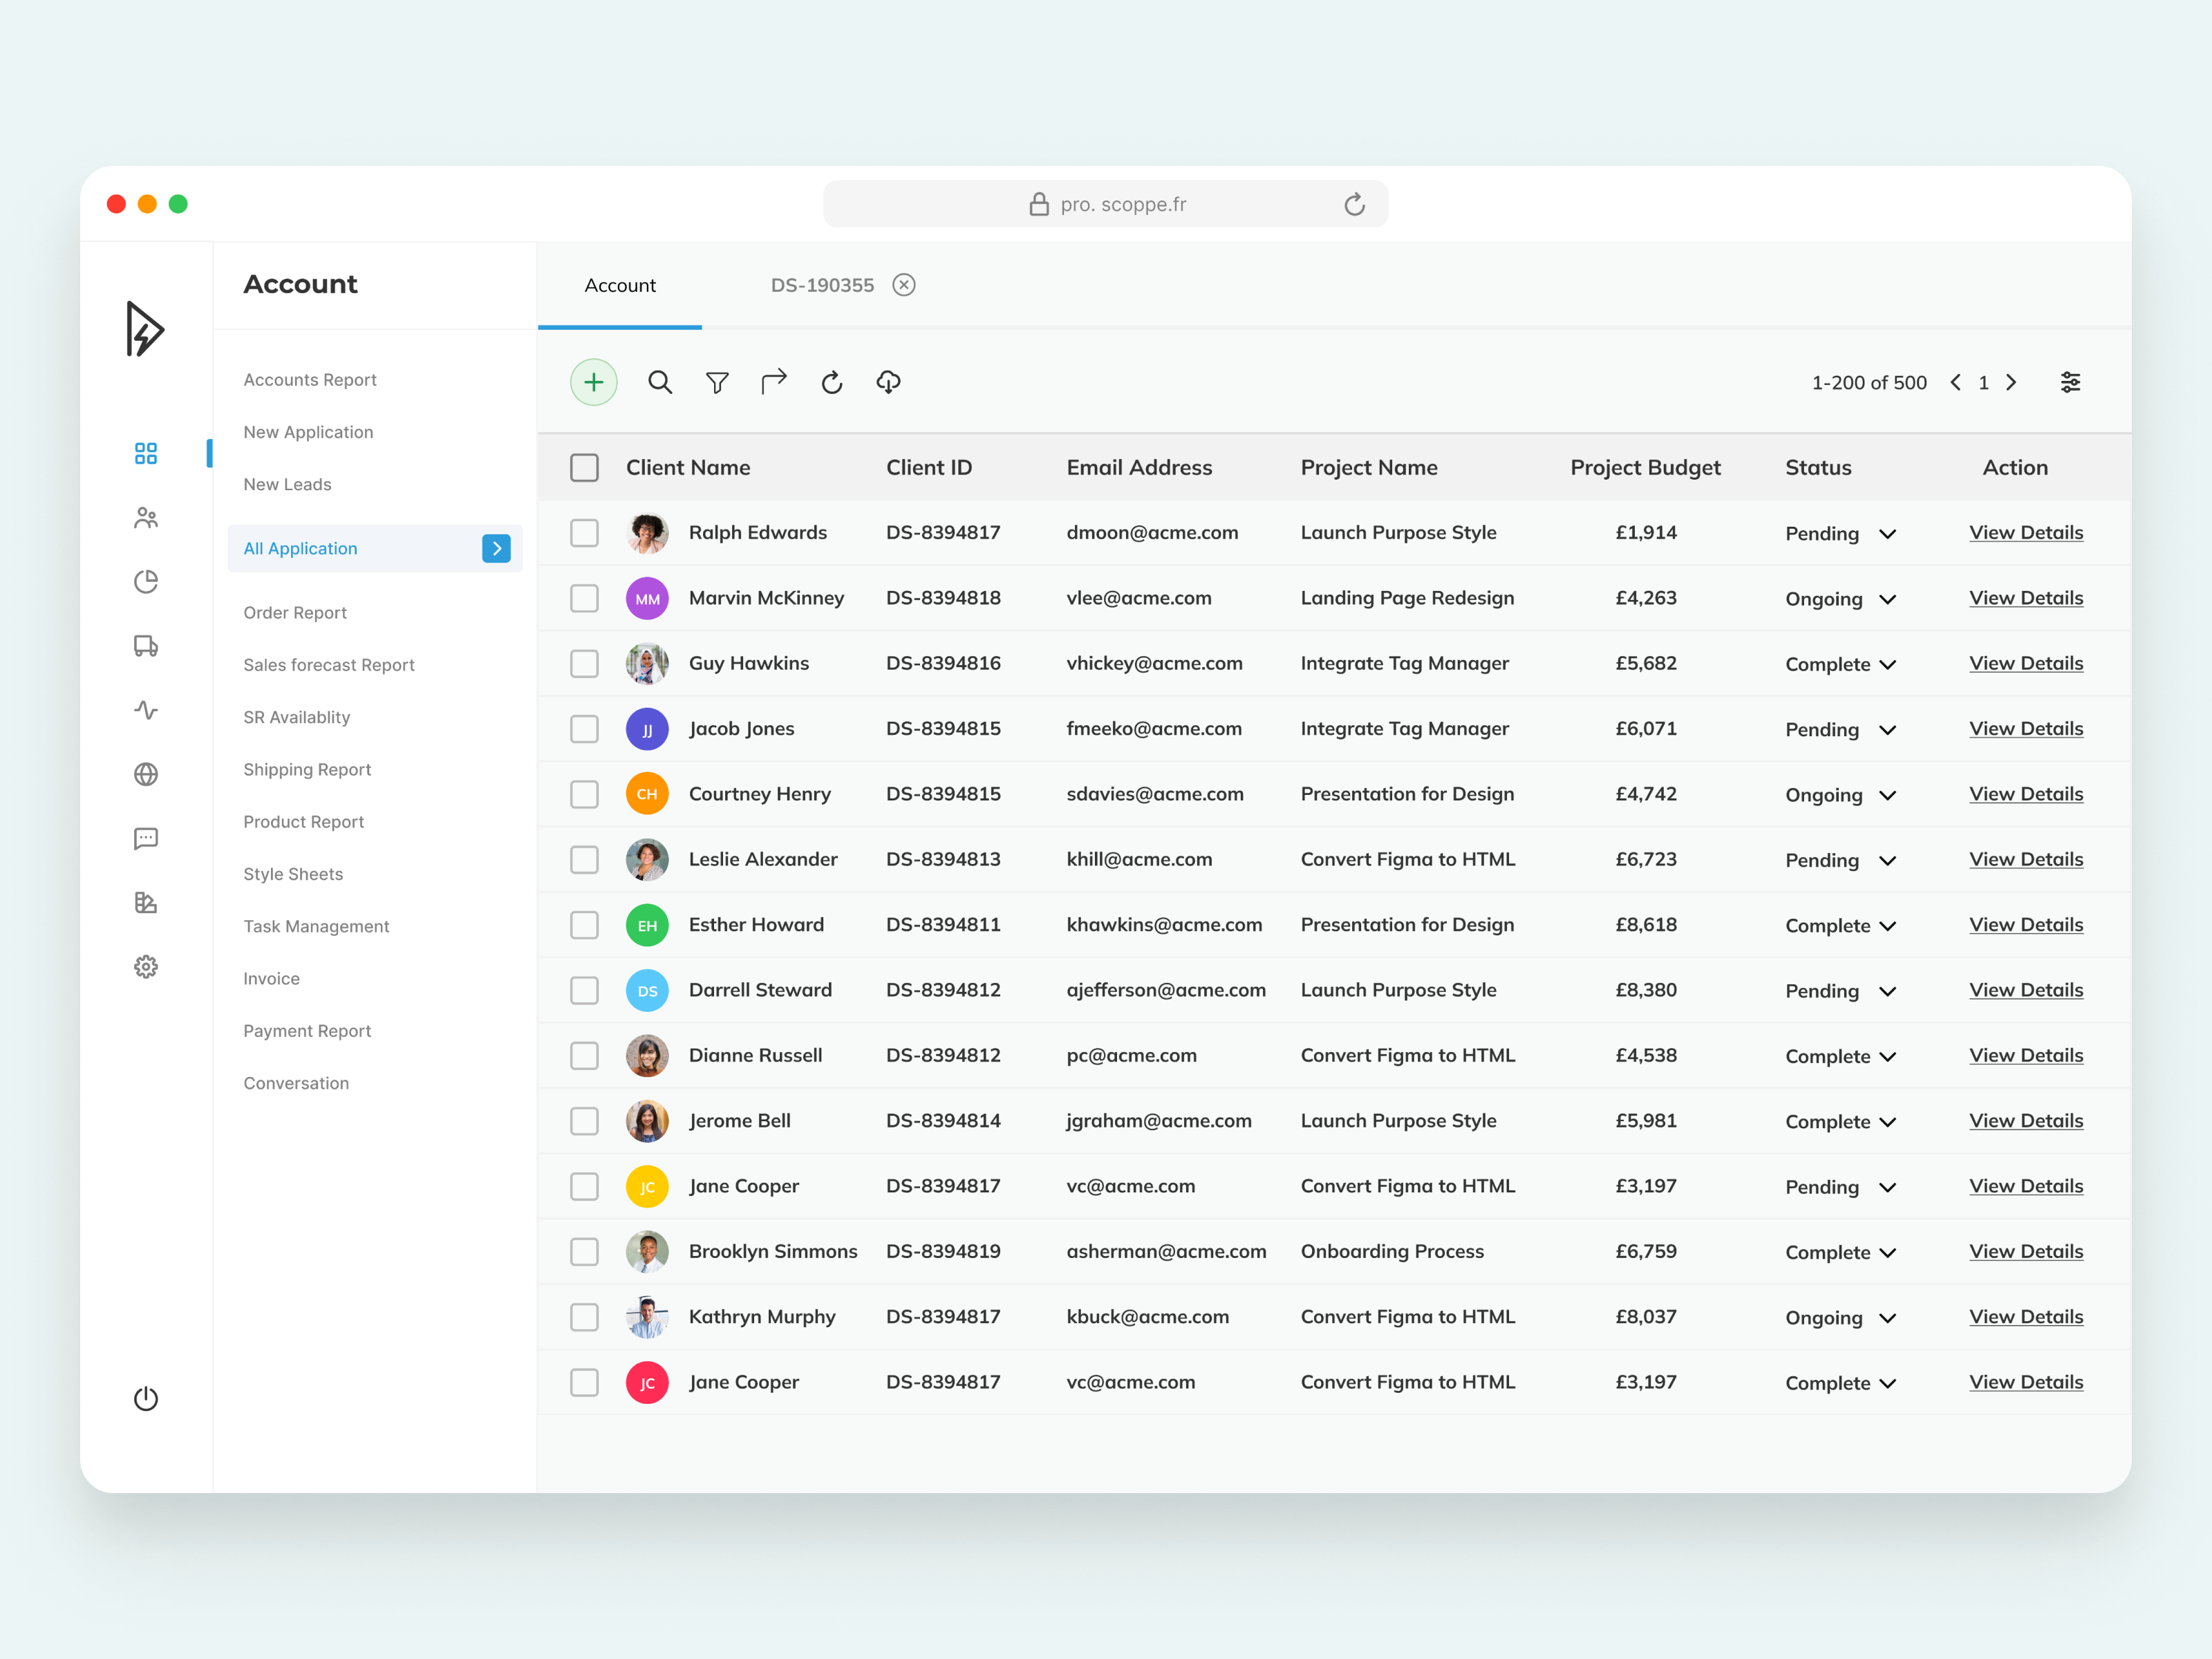Image resolution: width=2212 pixels, height=1659 pixels.
Task: Open table settings sliders icon
Action: pyautogui.click(x=2070, y=382)
